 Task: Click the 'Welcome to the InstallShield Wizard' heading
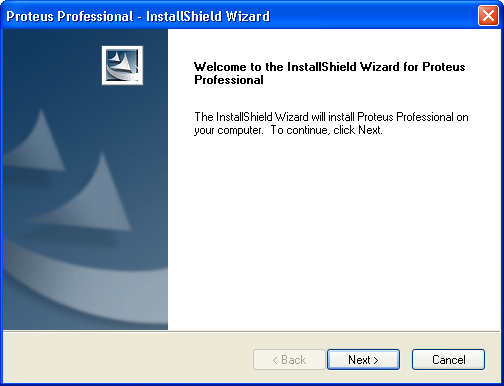pyautogui.click(x=329, y=73)
